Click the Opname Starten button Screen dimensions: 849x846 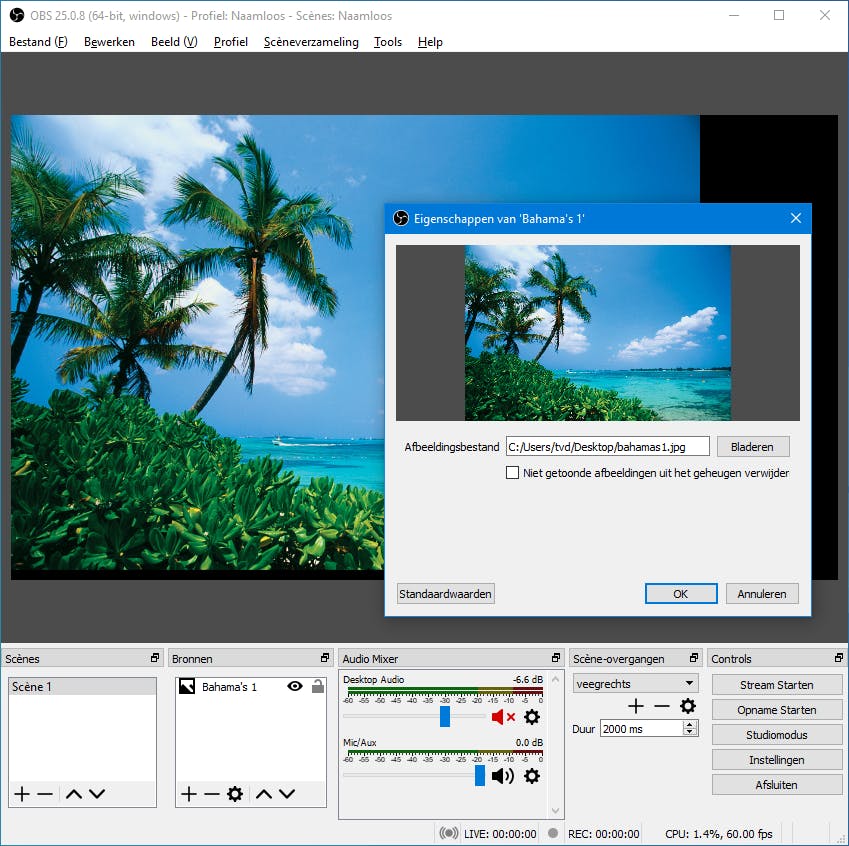(777, 709)
